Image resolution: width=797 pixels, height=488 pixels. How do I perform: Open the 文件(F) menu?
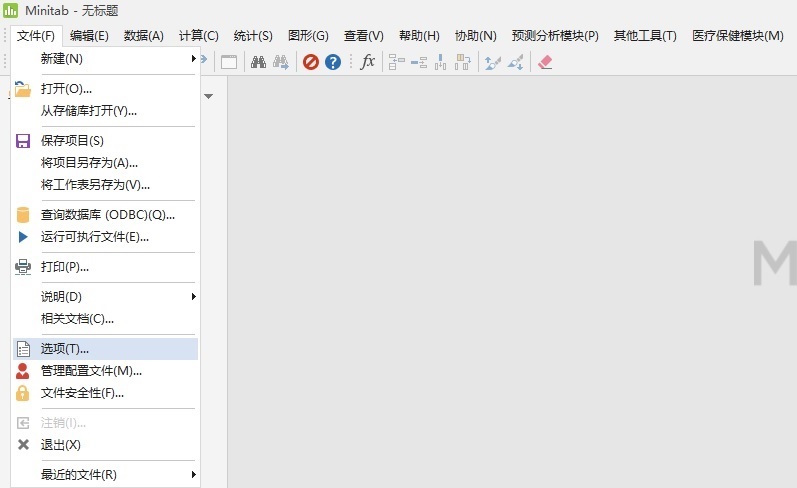(x=36, y=36)
